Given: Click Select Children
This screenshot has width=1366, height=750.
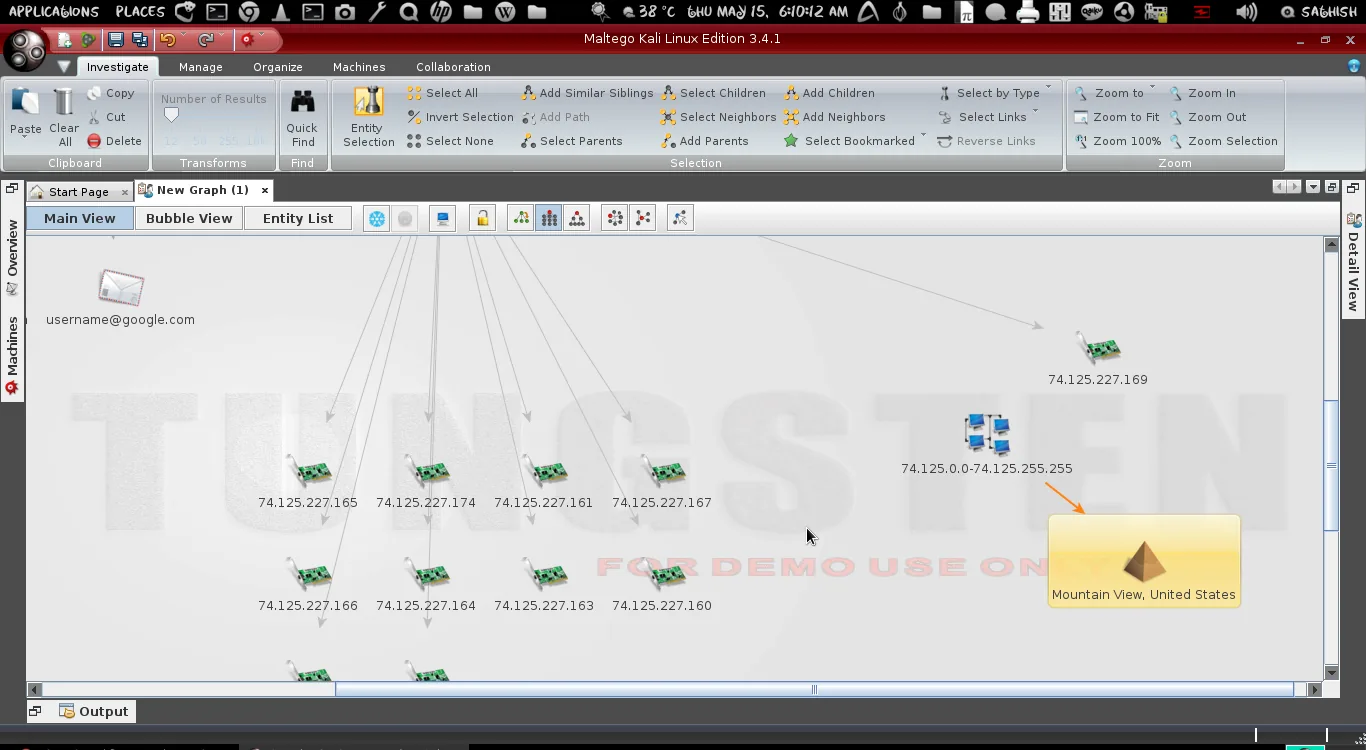Looking at the screenshot, I should [x=713, y=93].
